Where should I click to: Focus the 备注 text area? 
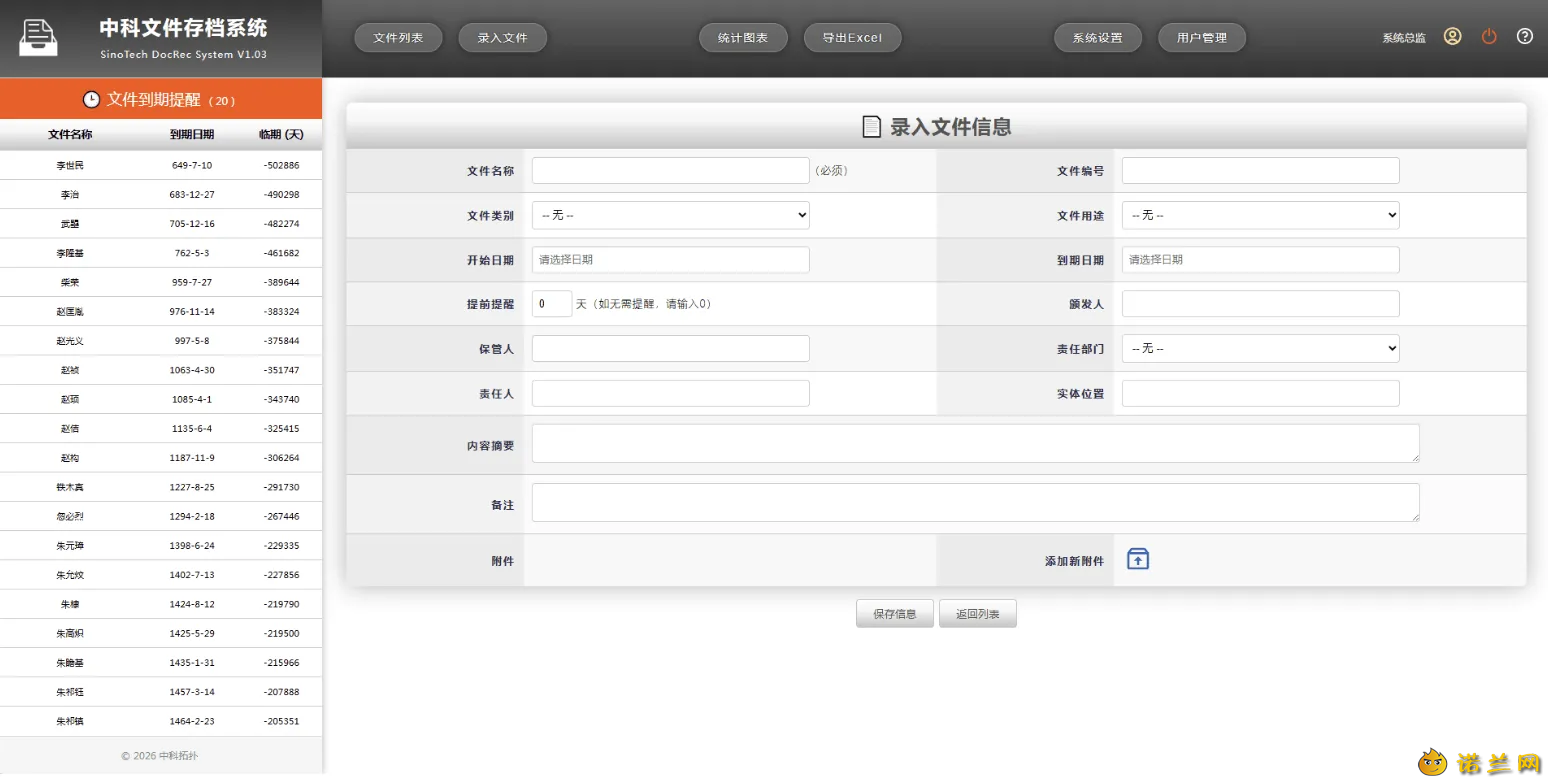[x=975, y=503]
